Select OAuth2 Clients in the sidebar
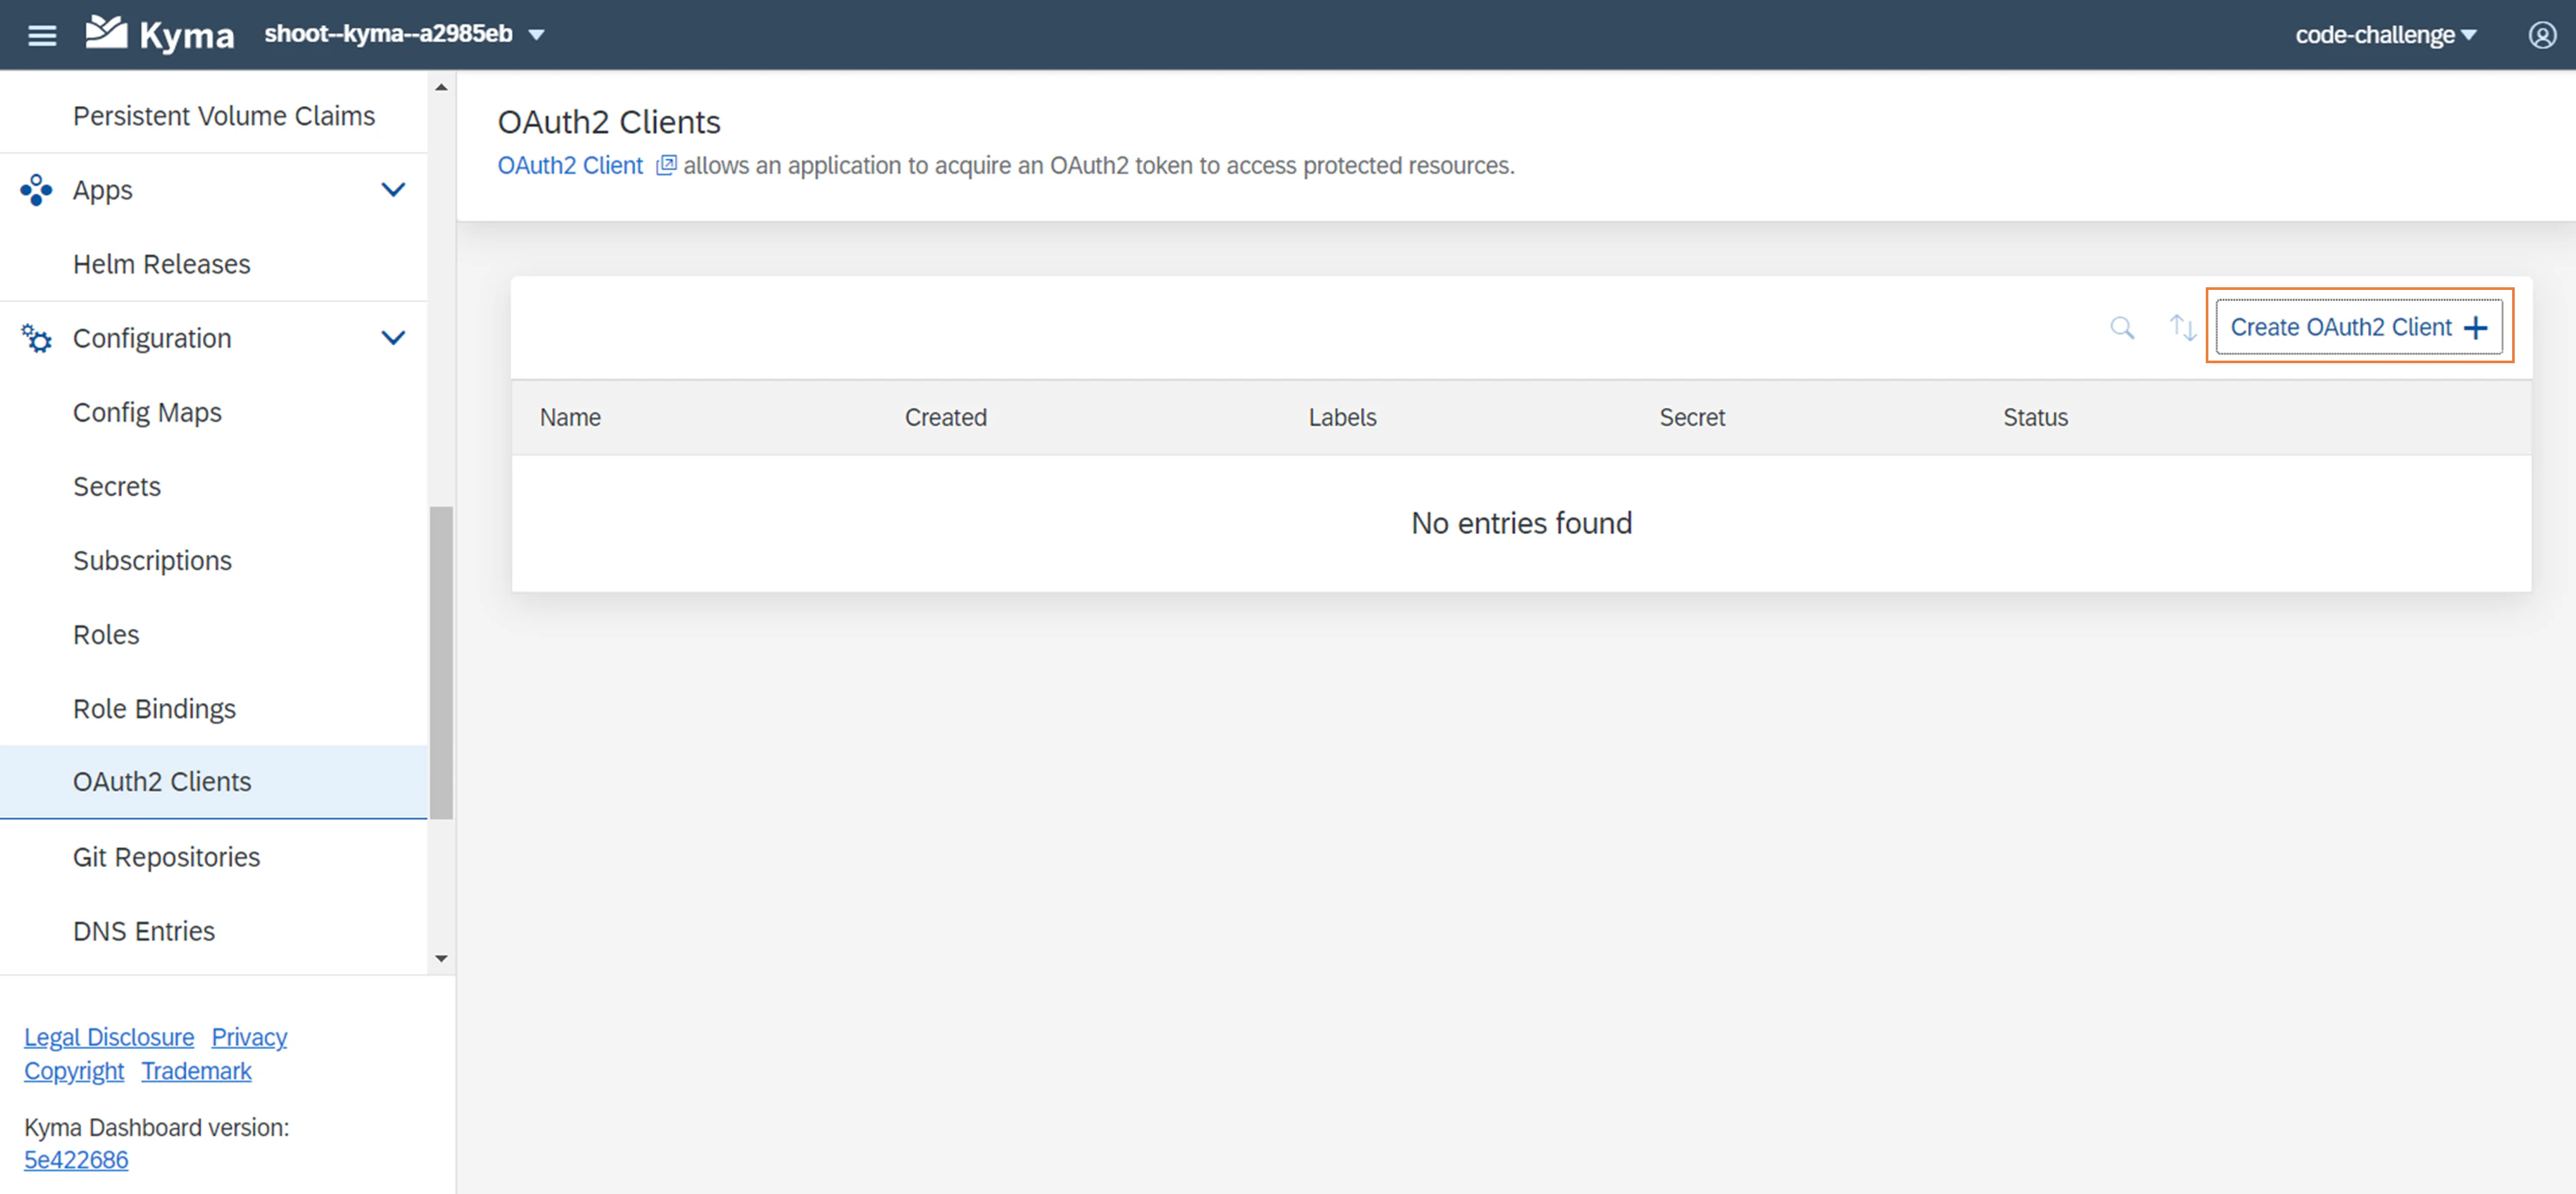 point(214,782)
